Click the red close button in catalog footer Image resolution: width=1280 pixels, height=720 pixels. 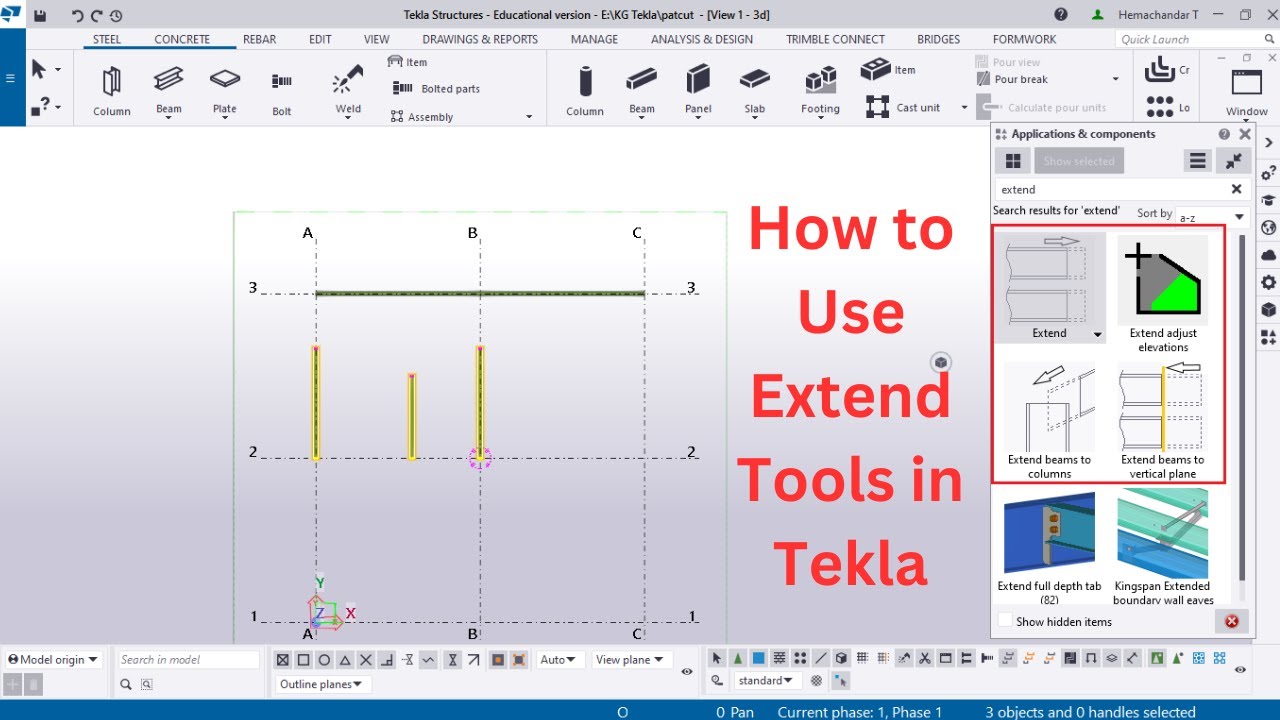pos(1231,621)
